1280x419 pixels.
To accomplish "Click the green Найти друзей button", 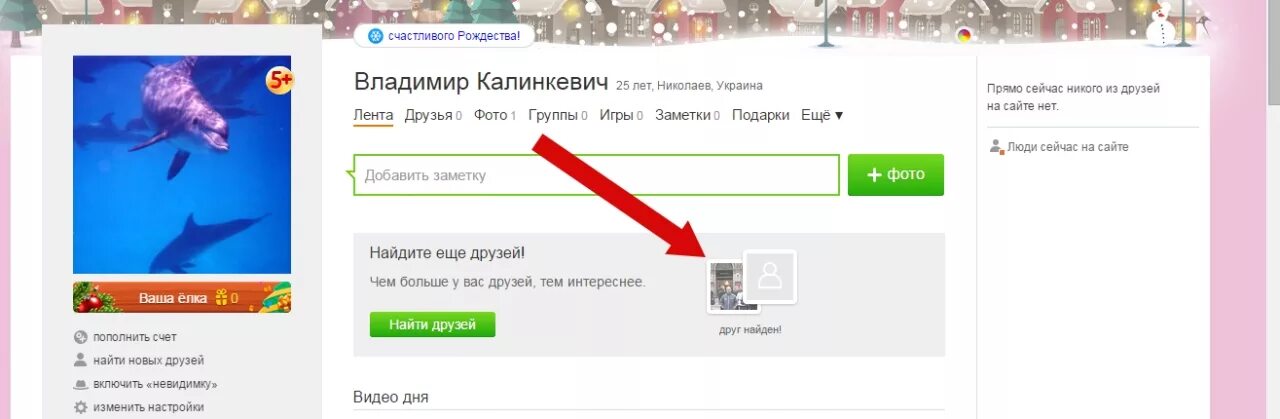I will (x=432, y=324).
